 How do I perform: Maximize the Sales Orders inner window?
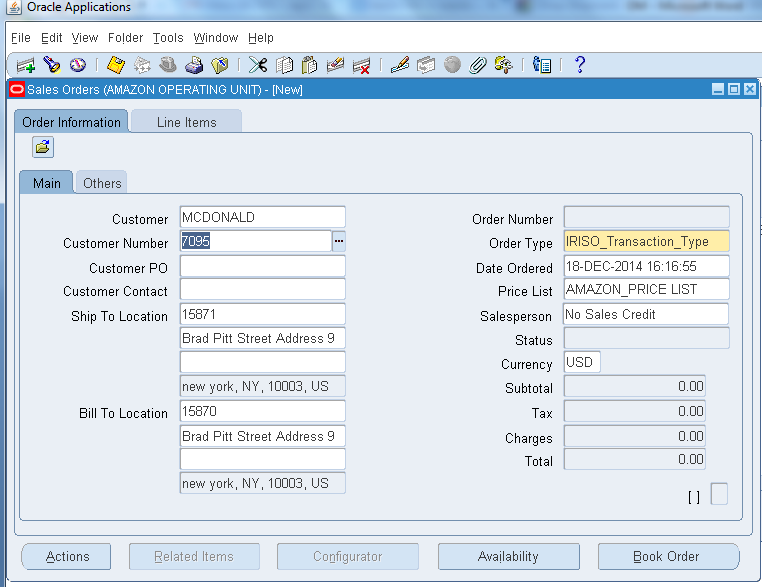(734, 89)
